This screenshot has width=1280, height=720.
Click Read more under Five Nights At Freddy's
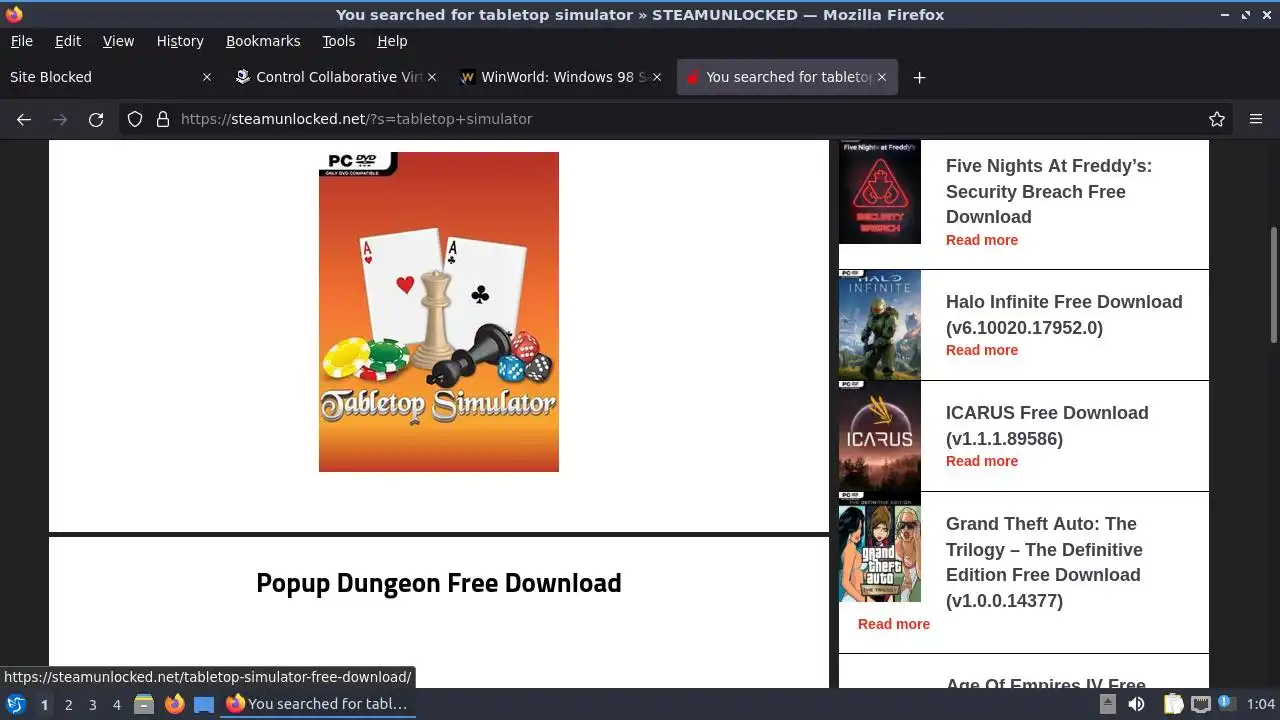tap(982, 240)
